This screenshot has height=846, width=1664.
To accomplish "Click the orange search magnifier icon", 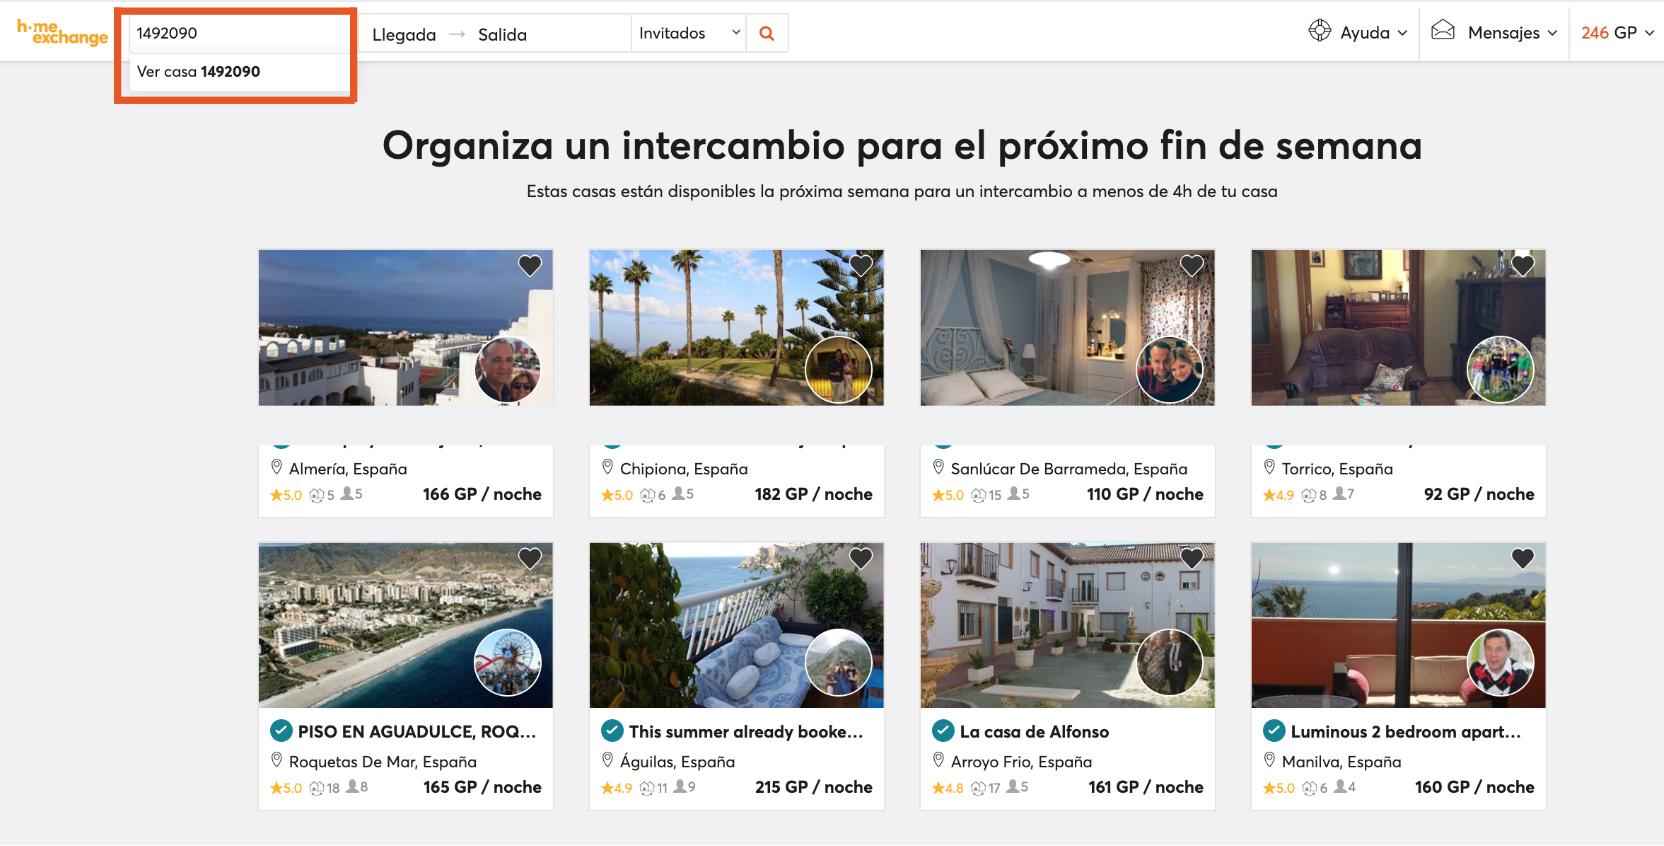I will [x=767, y=33].
